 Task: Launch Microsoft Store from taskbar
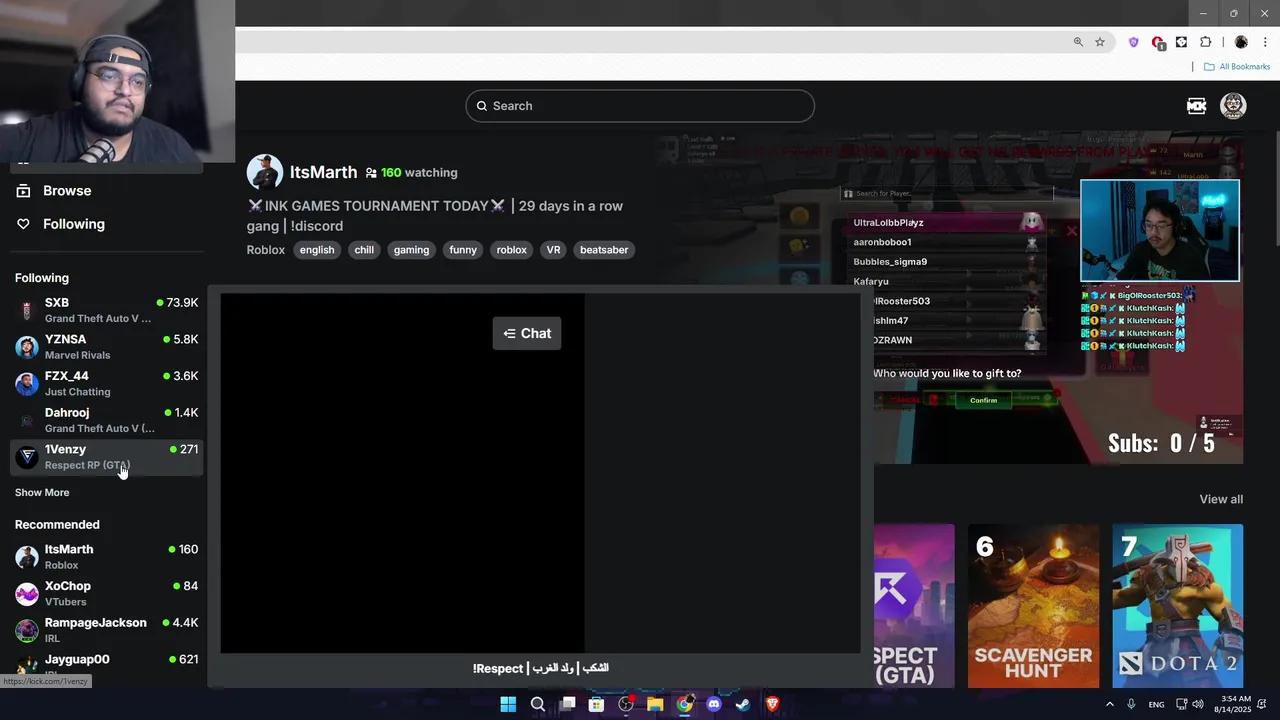tap(597, 704)
